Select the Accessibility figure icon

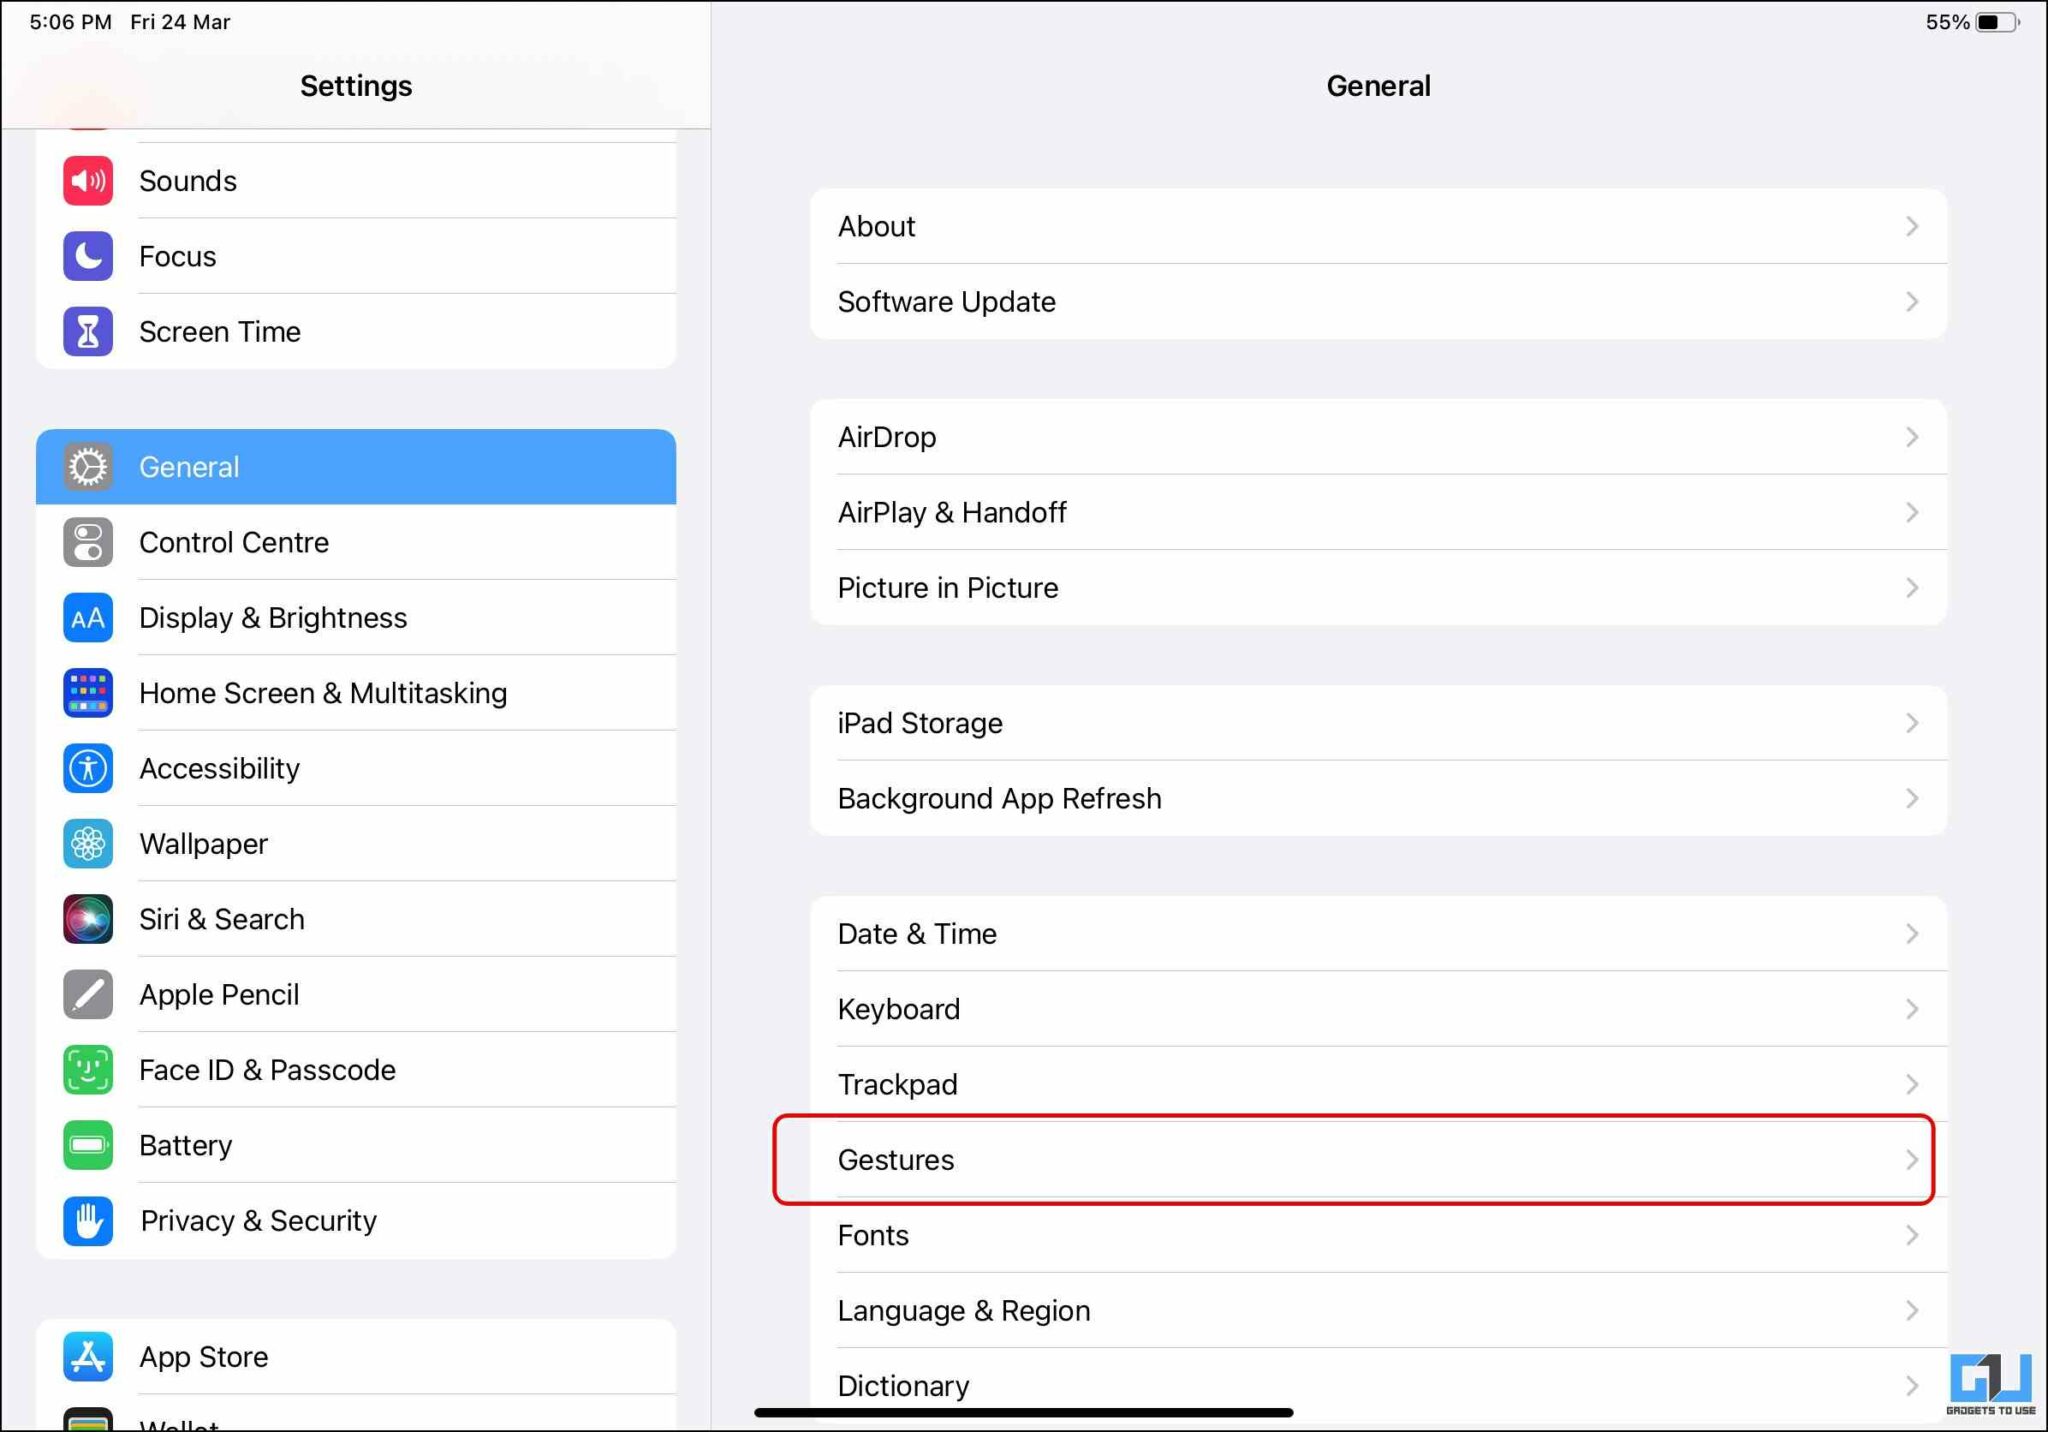tap(87, 768)
